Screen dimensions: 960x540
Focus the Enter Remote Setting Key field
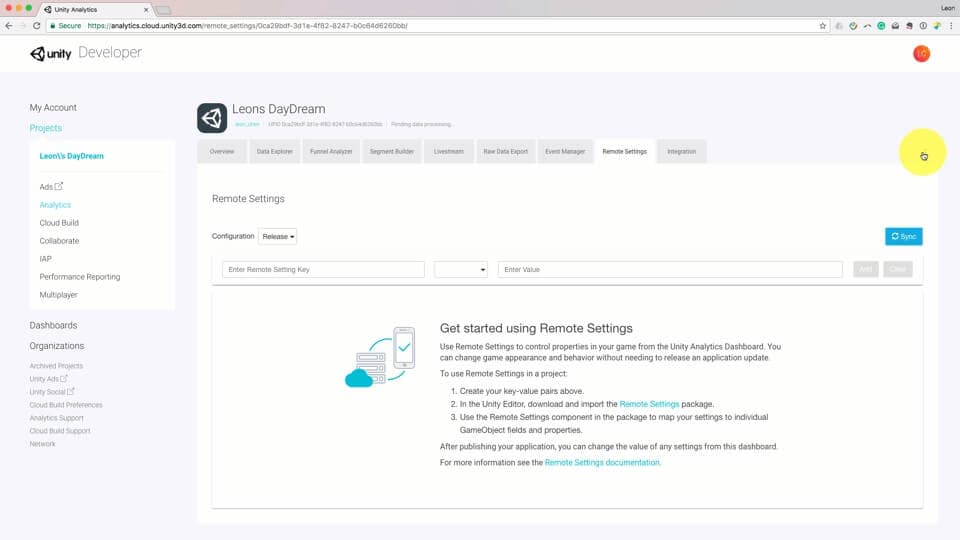pos(323,269)
